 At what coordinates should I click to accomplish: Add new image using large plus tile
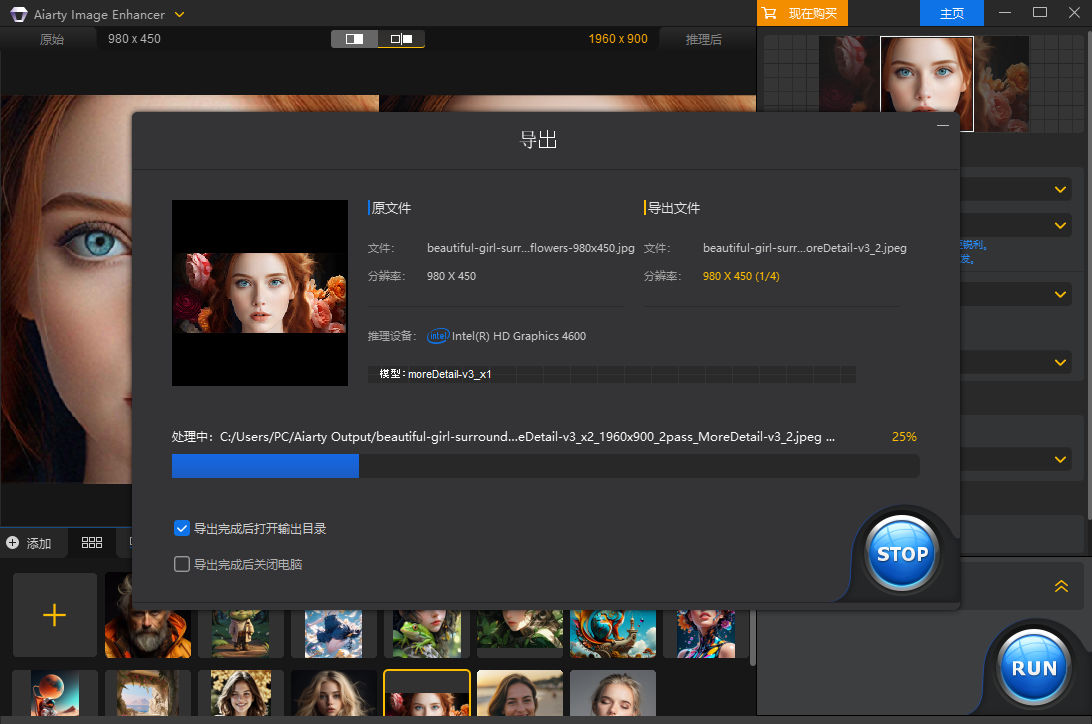coord(54,615)
